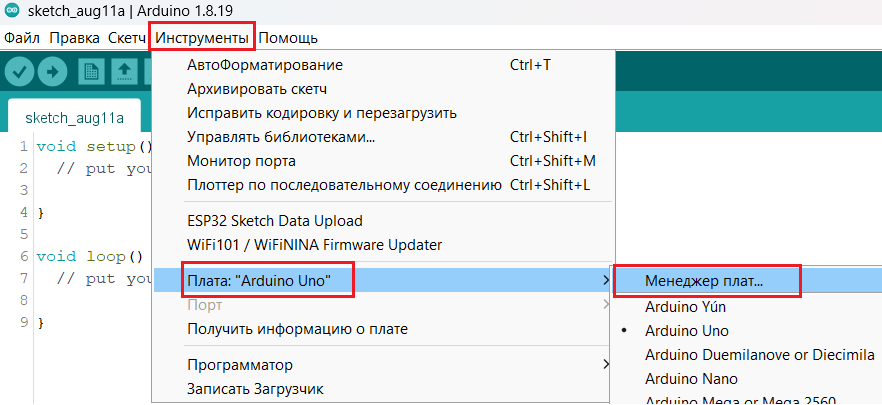Select Arduino Duemilanove or Diecimila board
Image resolution: width=882 pixels, height=405 pixels.
click(748, 355)
